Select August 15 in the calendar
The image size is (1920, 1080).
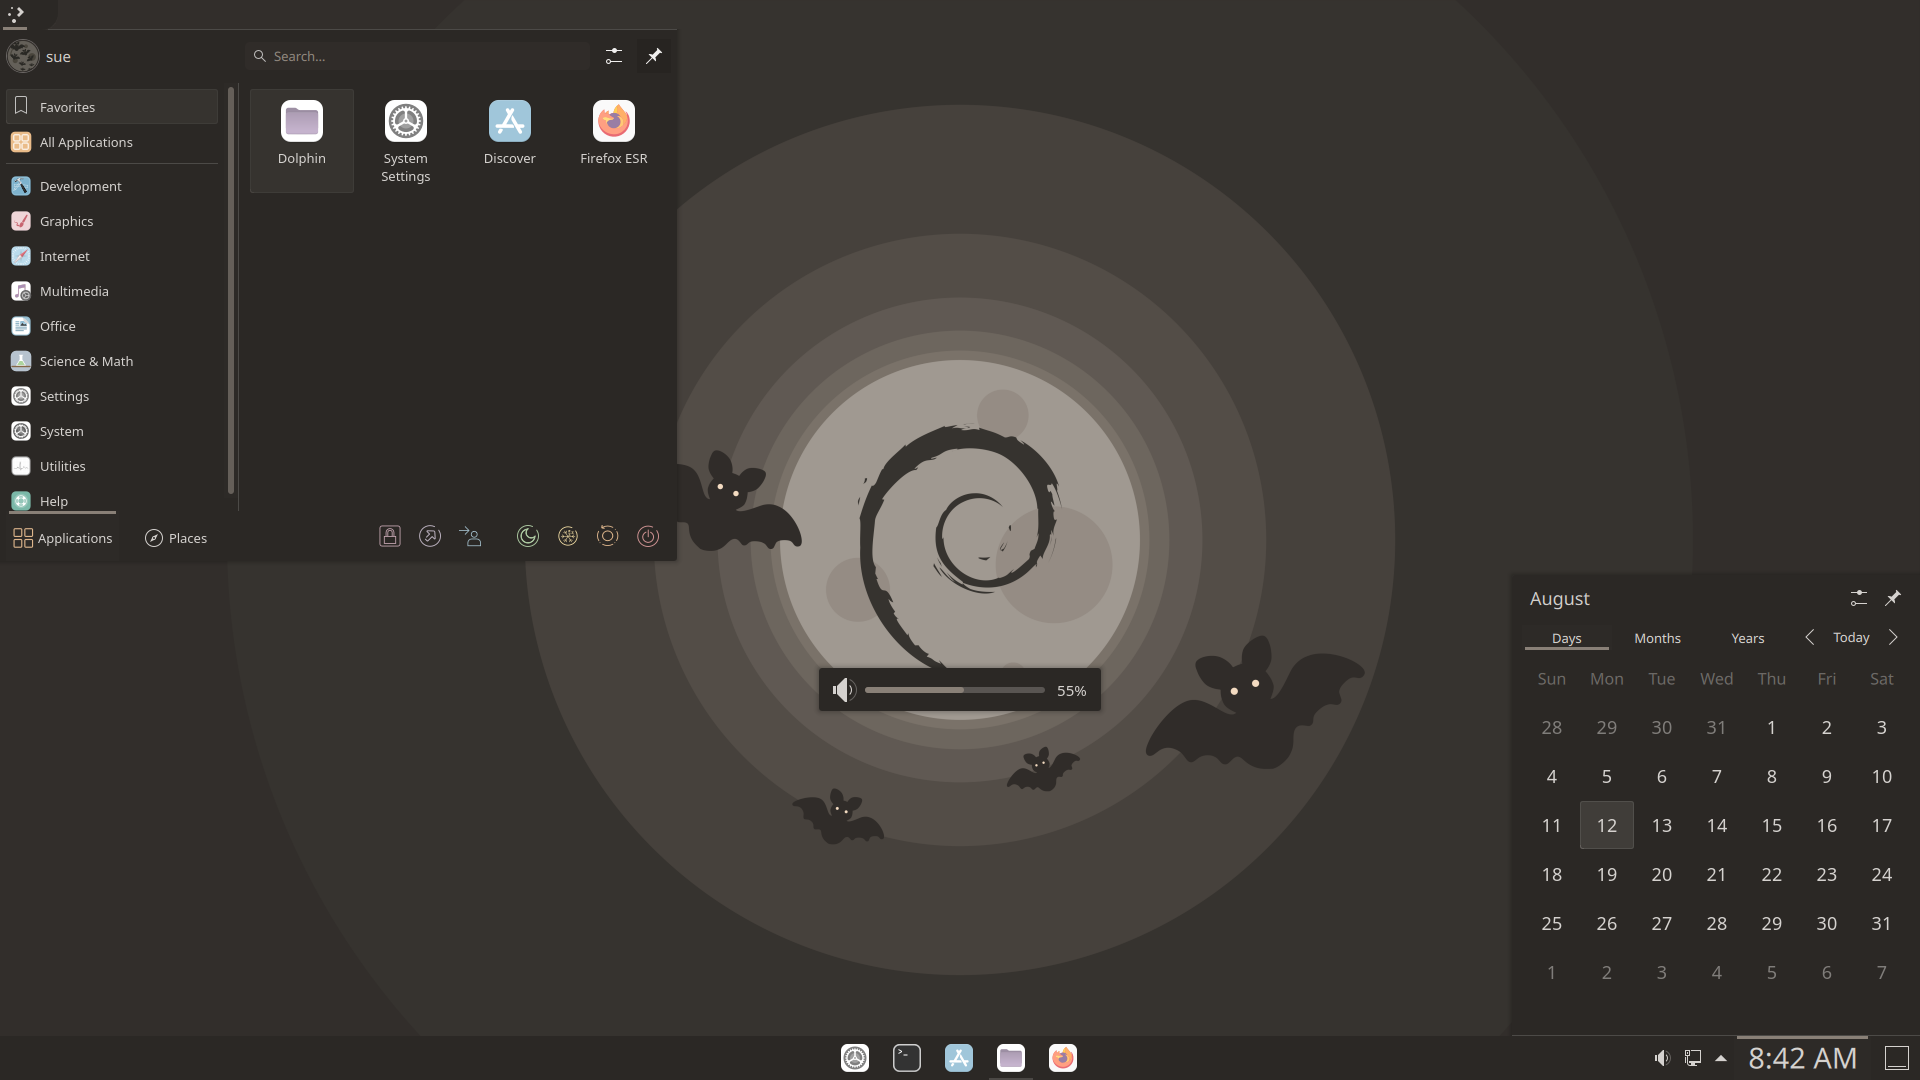pos(1771,825)
